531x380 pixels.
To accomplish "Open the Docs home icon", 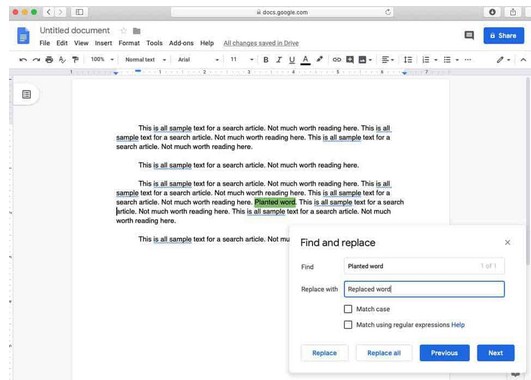I will 23,36.
